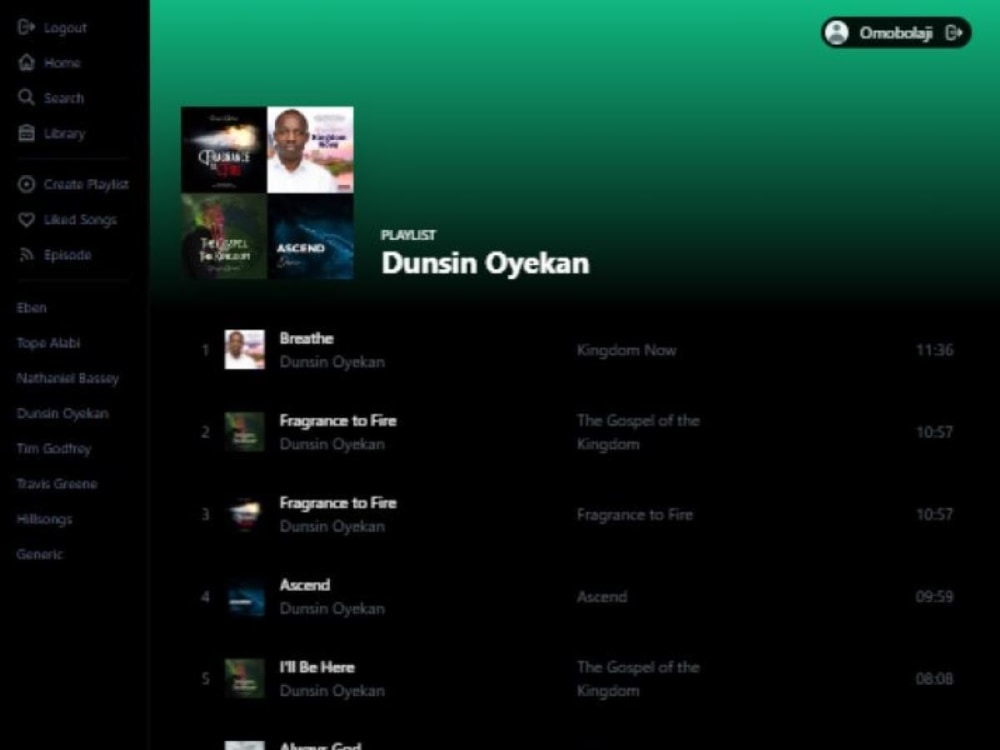Image resolution: width=1000 pixels, height=750 pixels.
Task: Open the Eben playlist
Action: pyautogui.click(x=31, y=307)
